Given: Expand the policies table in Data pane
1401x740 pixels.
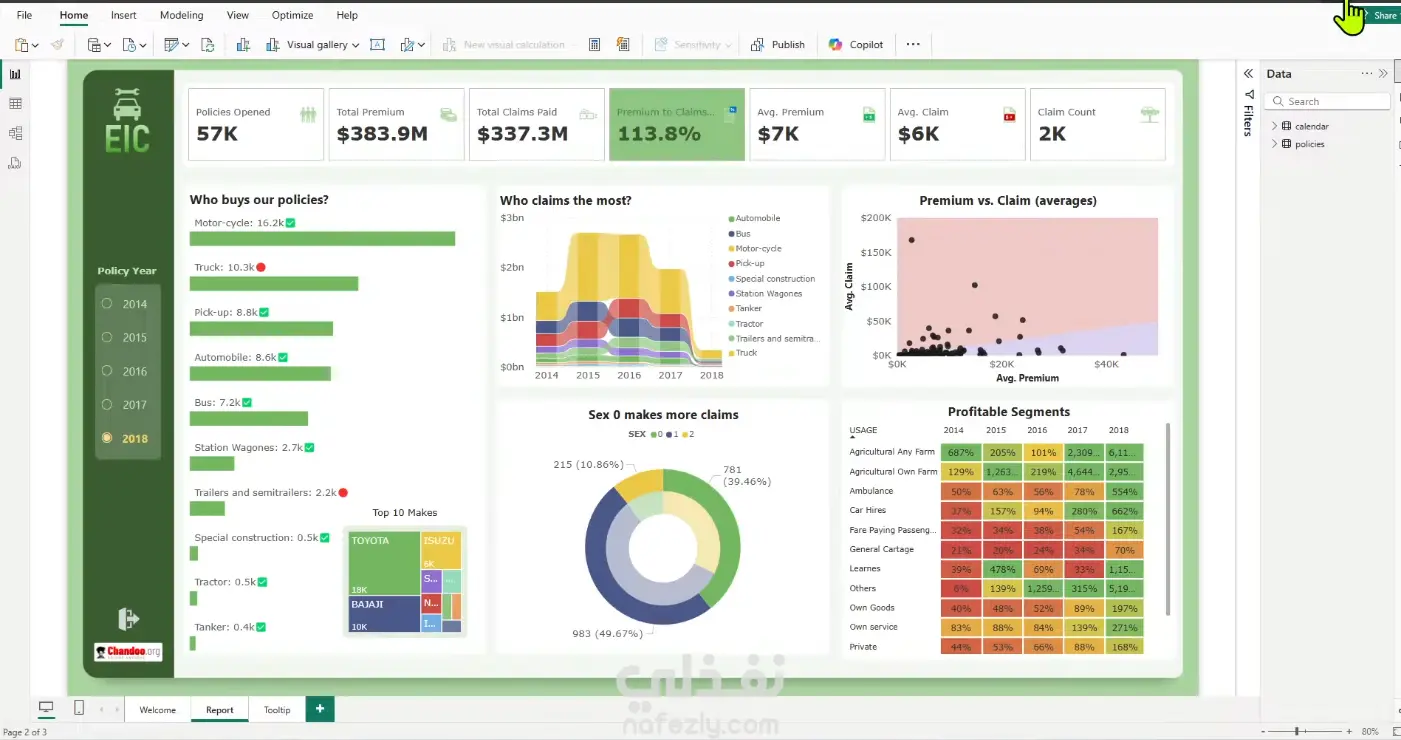Looking at the screenshot, I should (x=1274, y=144).
